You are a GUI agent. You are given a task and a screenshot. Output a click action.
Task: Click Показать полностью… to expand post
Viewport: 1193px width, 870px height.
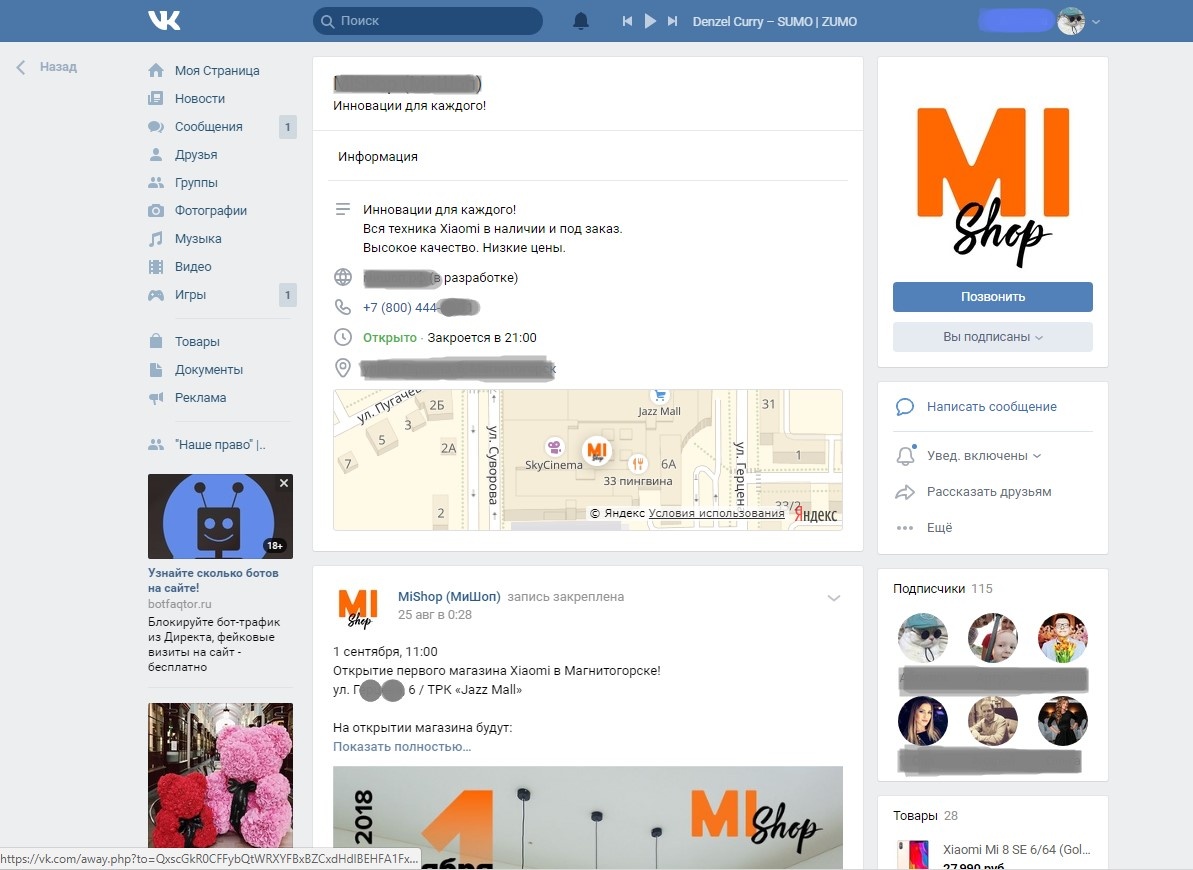[402, 747]
